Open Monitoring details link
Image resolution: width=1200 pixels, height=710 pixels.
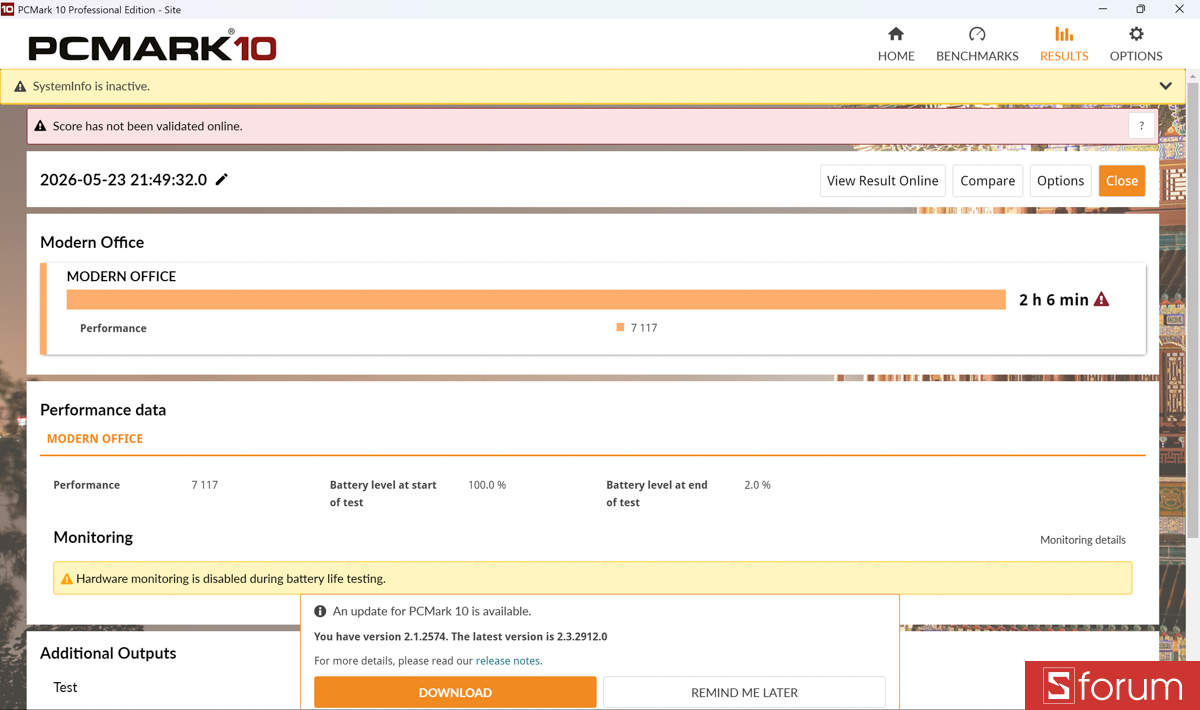click(1083, 540)
